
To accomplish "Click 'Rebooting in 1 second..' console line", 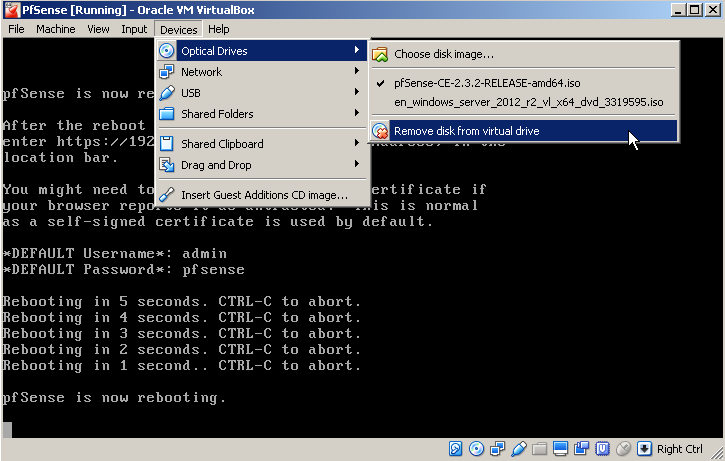I will [x=181, y=365].
